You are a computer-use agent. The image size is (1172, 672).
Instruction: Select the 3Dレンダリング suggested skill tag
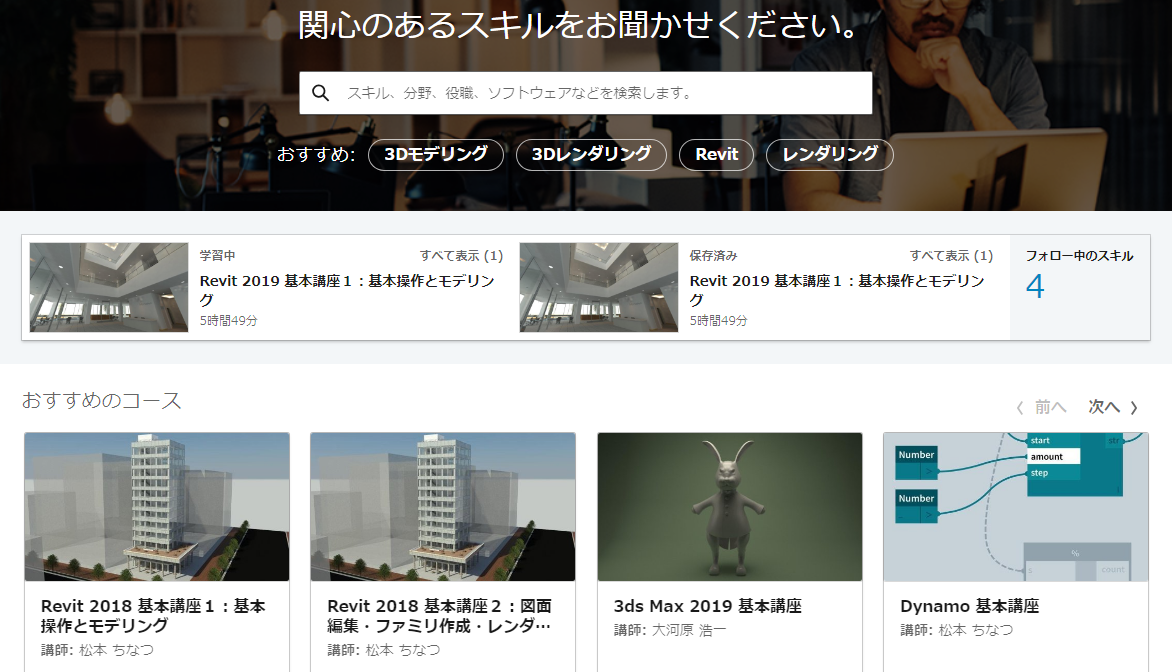coord(590,155)
